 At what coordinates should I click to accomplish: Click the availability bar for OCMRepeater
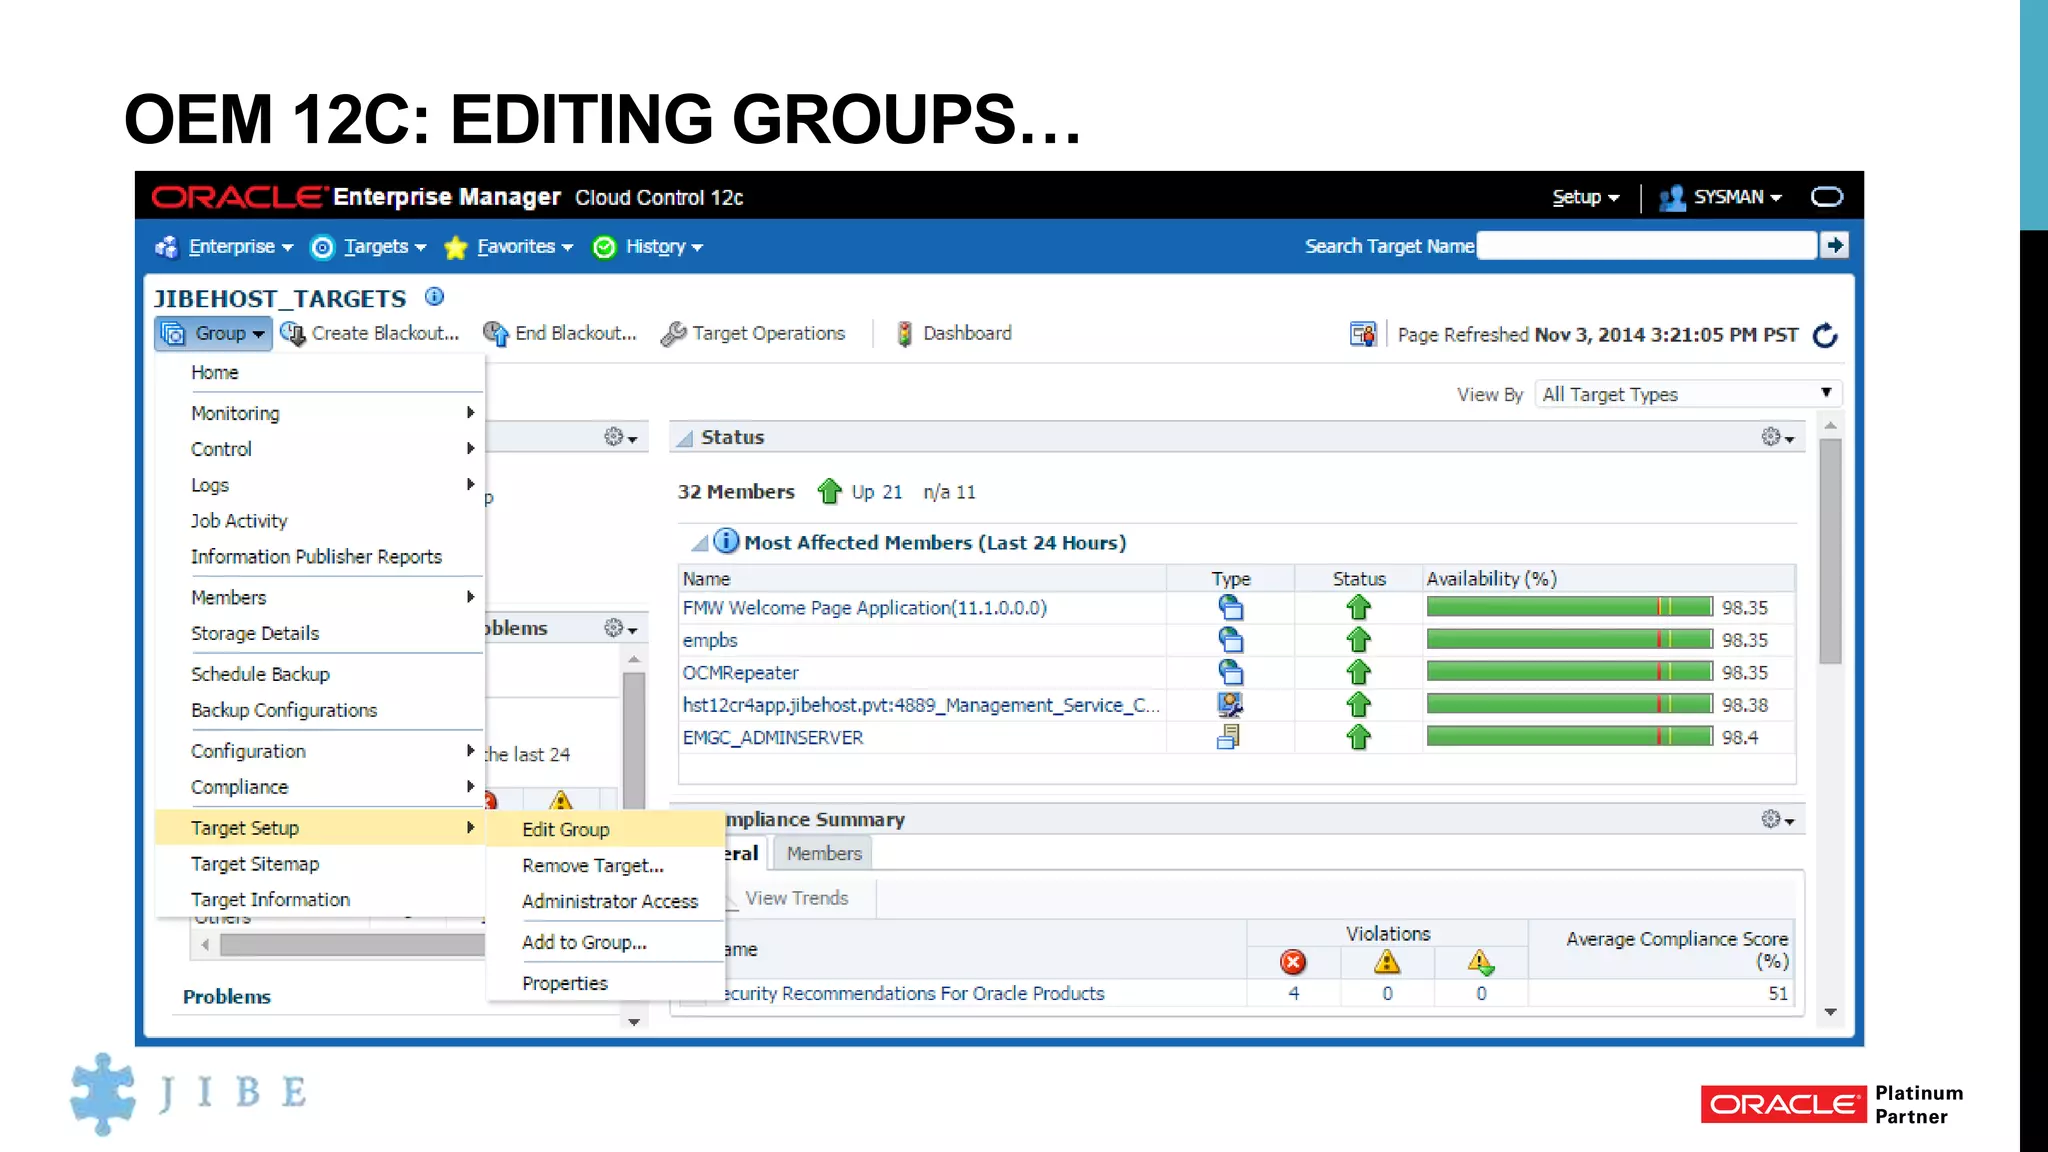[x=1569, y=672]
